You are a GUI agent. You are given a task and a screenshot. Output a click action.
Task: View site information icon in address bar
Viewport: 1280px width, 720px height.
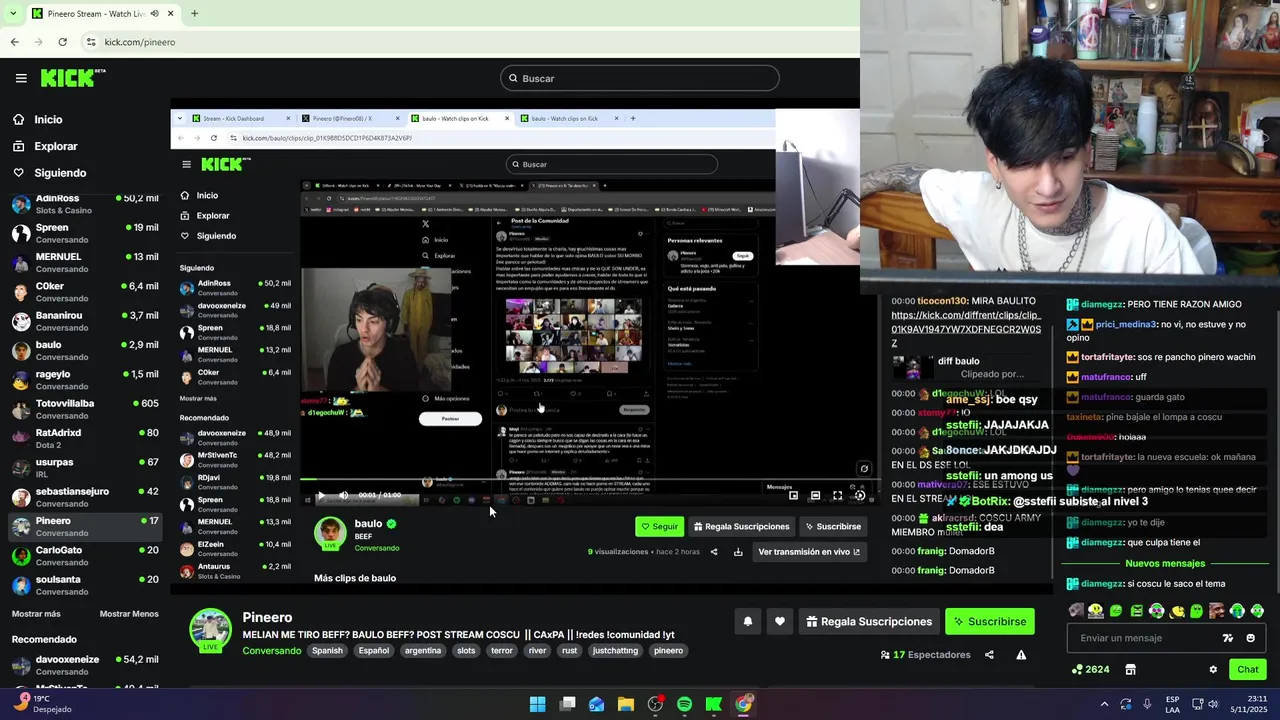[x=91, y=42]
